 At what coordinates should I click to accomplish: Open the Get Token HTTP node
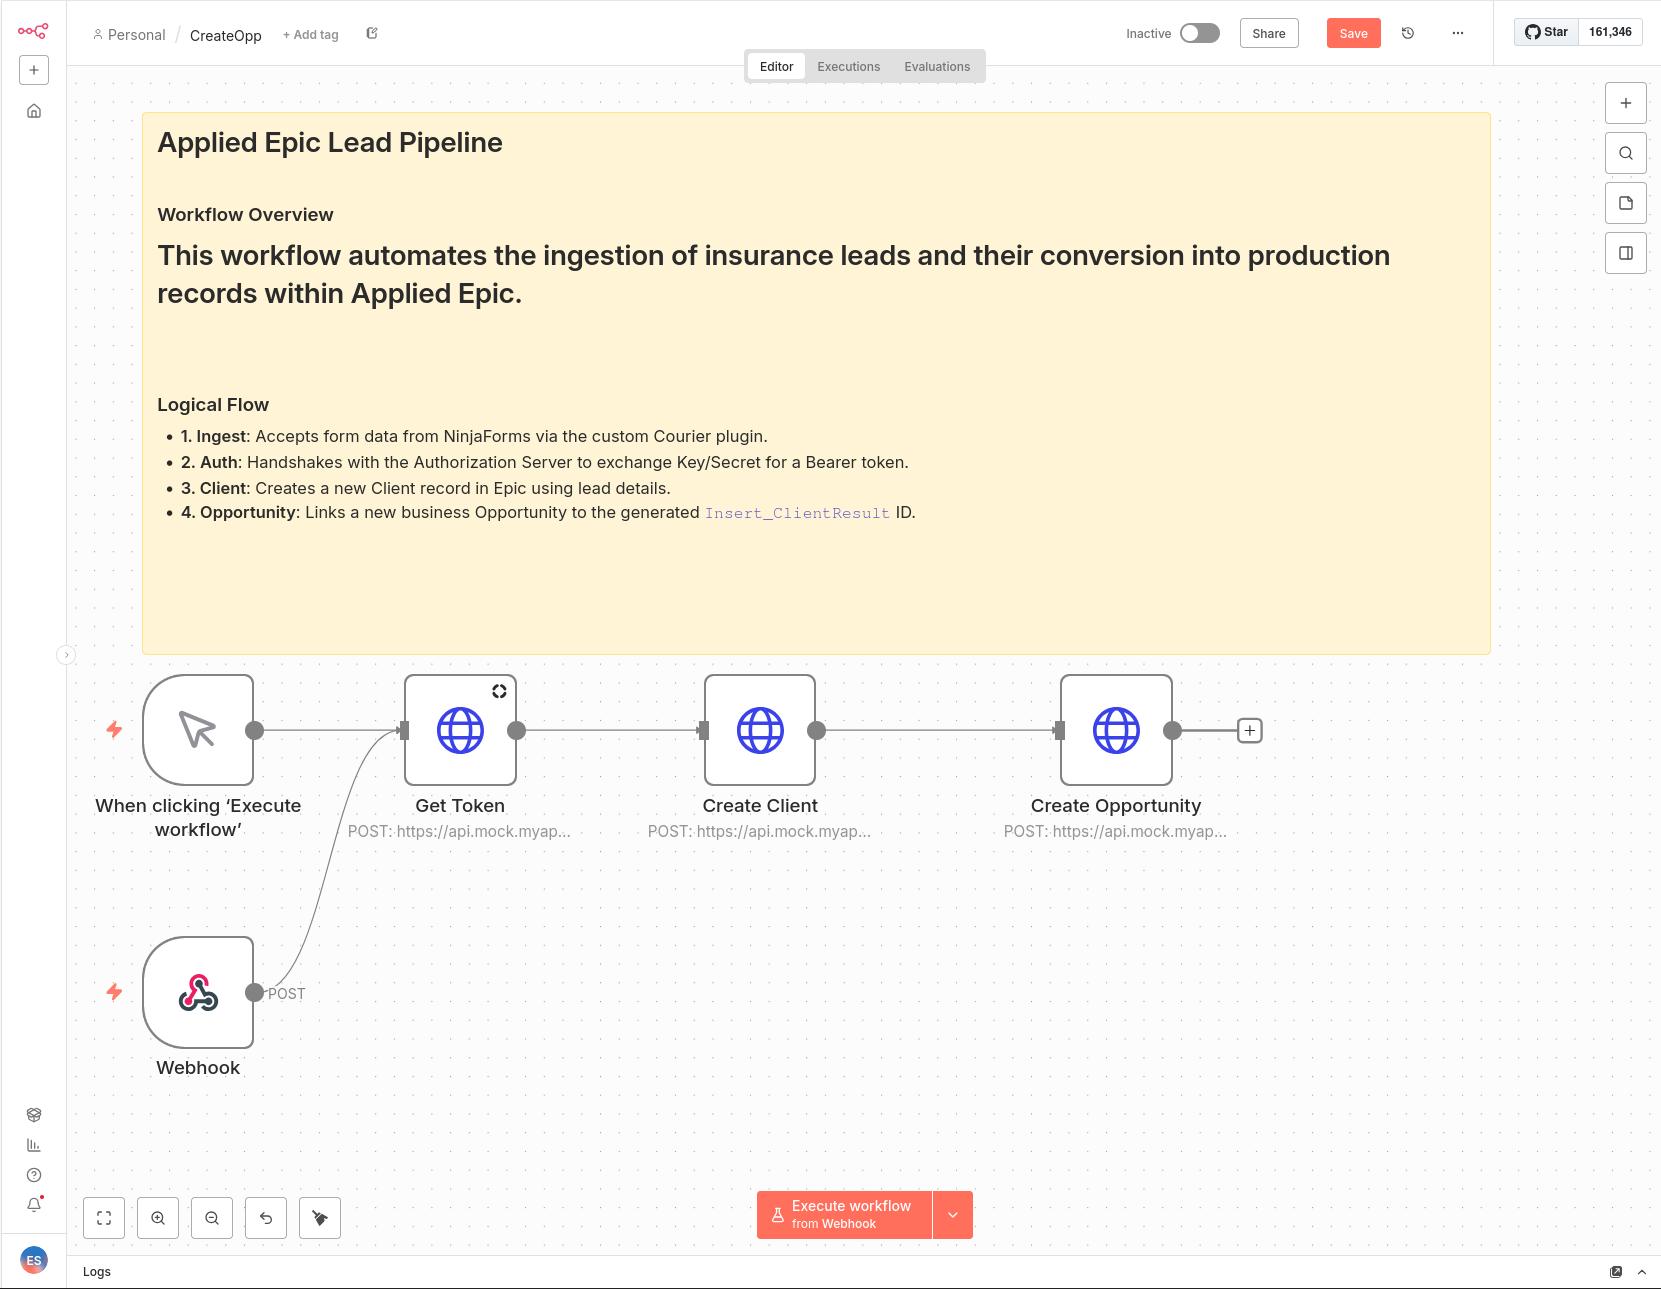460,730
